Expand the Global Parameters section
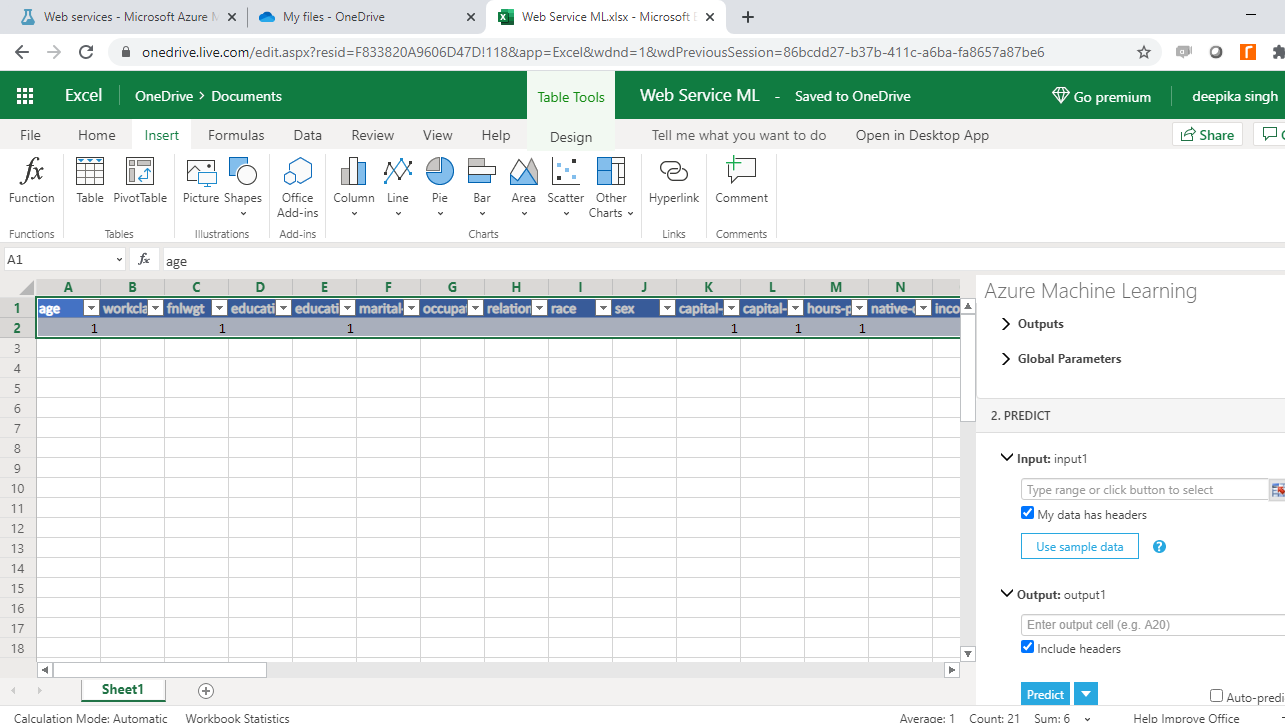 pos(1060,359)
